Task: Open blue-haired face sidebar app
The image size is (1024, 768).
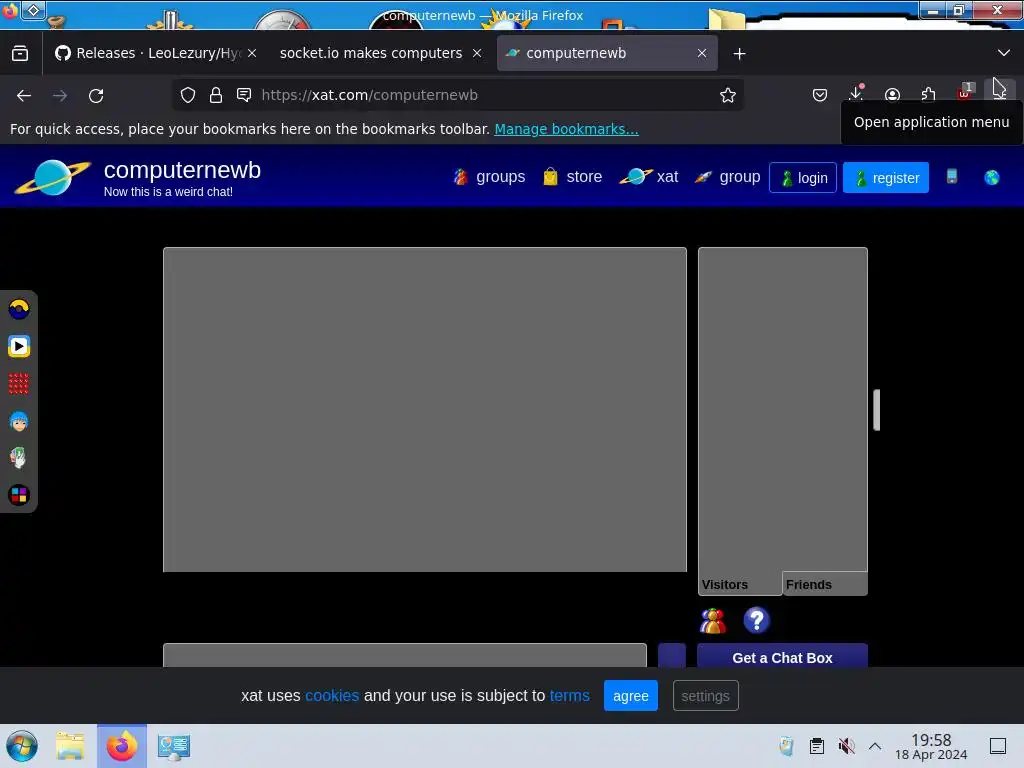Action: point(19,421)
